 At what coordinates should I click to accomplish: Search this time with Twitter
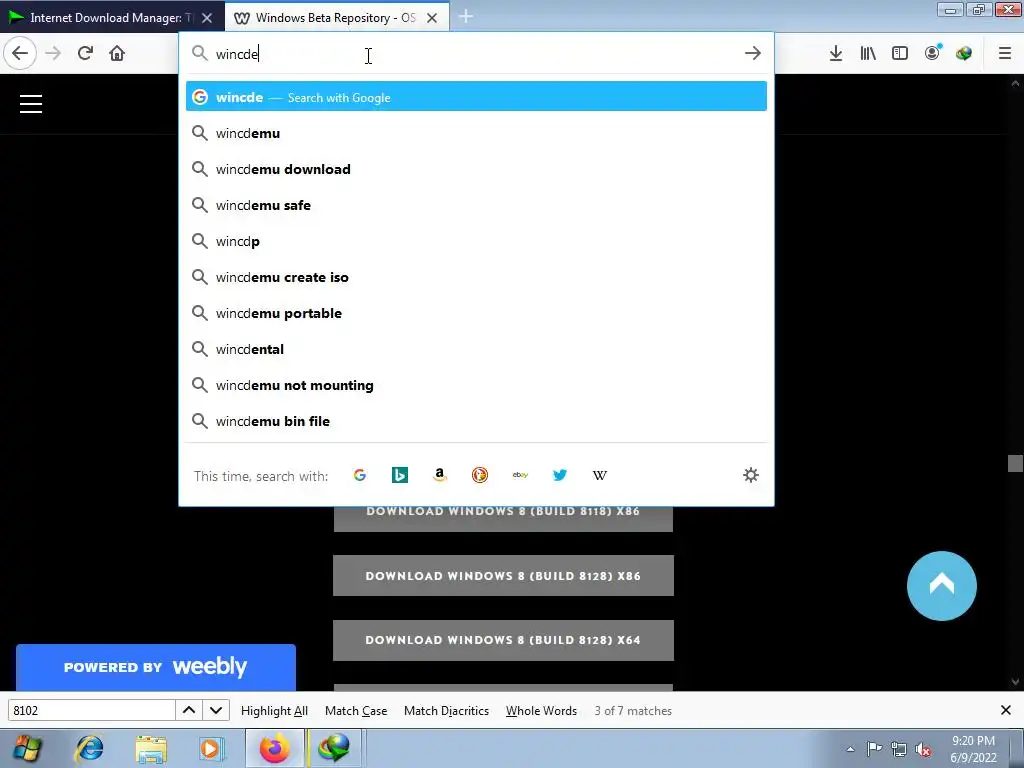(x=560, y=475)
